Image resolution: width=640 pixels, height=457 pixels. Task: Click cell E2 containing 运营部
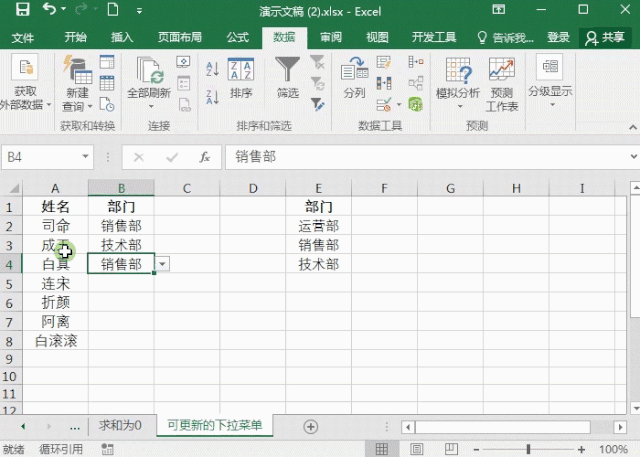(x=318, y=226)
